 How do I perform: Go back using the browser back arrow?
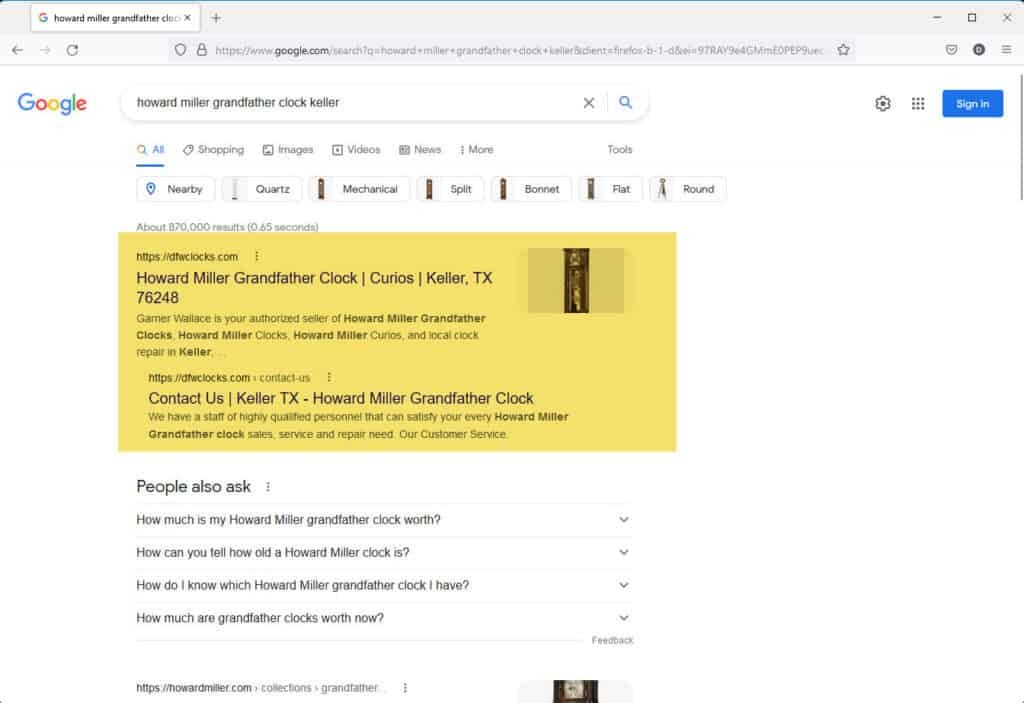[x=18, y=50]
